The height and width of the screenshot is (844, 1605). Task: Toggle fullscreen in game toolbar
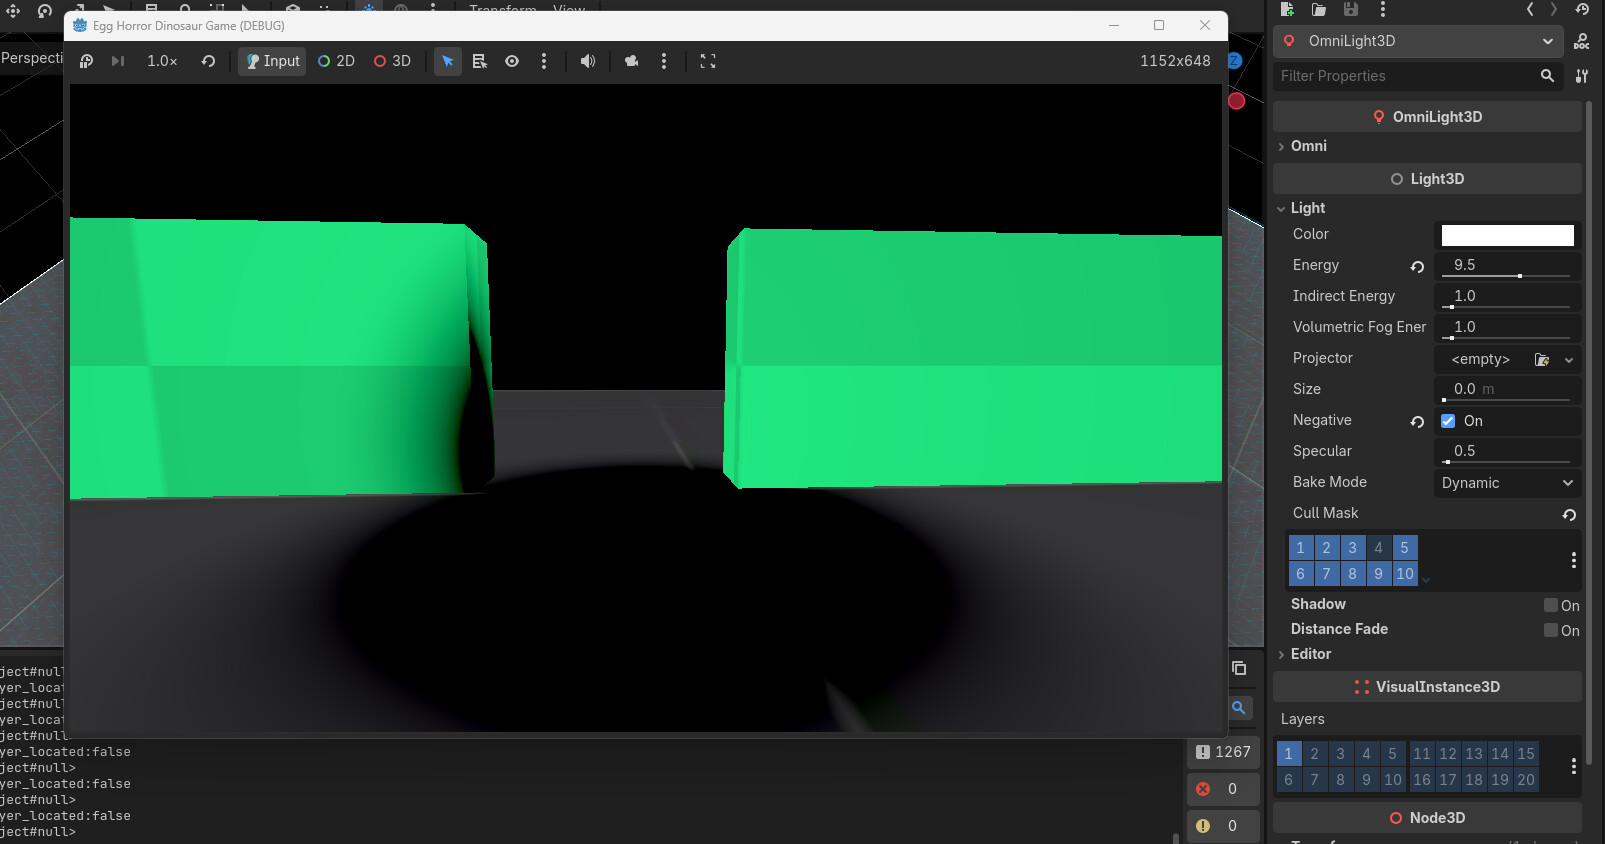click(708, 61)
